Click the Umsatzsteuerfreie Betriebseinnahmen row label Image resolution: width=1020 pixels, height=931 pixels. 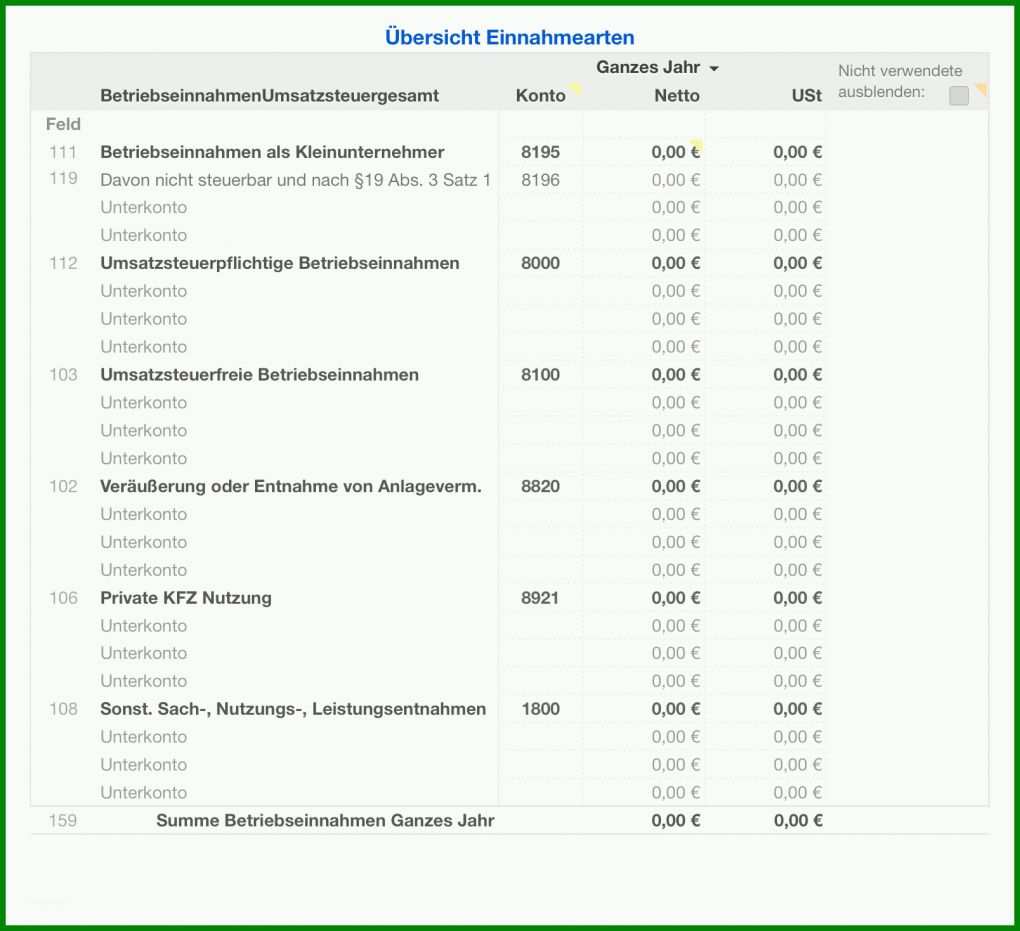coord(259,375)
